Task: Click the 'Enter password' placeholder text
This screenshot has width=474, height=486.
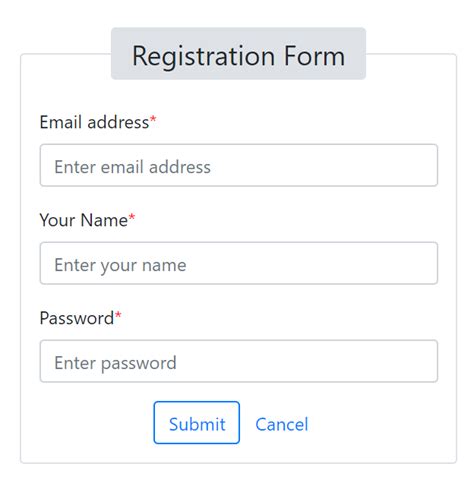Action: (115, 363)
